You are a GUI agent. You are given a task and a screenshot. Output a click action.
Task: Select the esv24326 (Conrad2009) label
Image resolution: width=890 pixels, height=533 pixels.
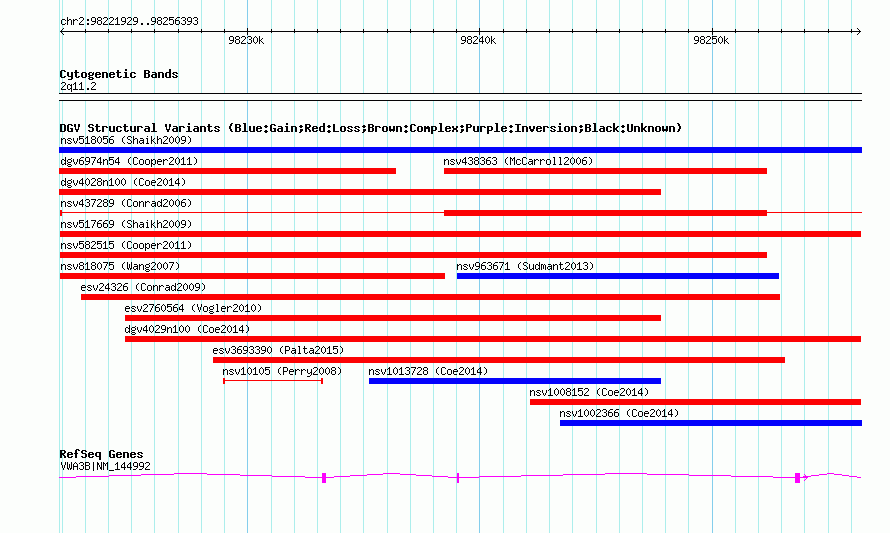click(143, 287)
